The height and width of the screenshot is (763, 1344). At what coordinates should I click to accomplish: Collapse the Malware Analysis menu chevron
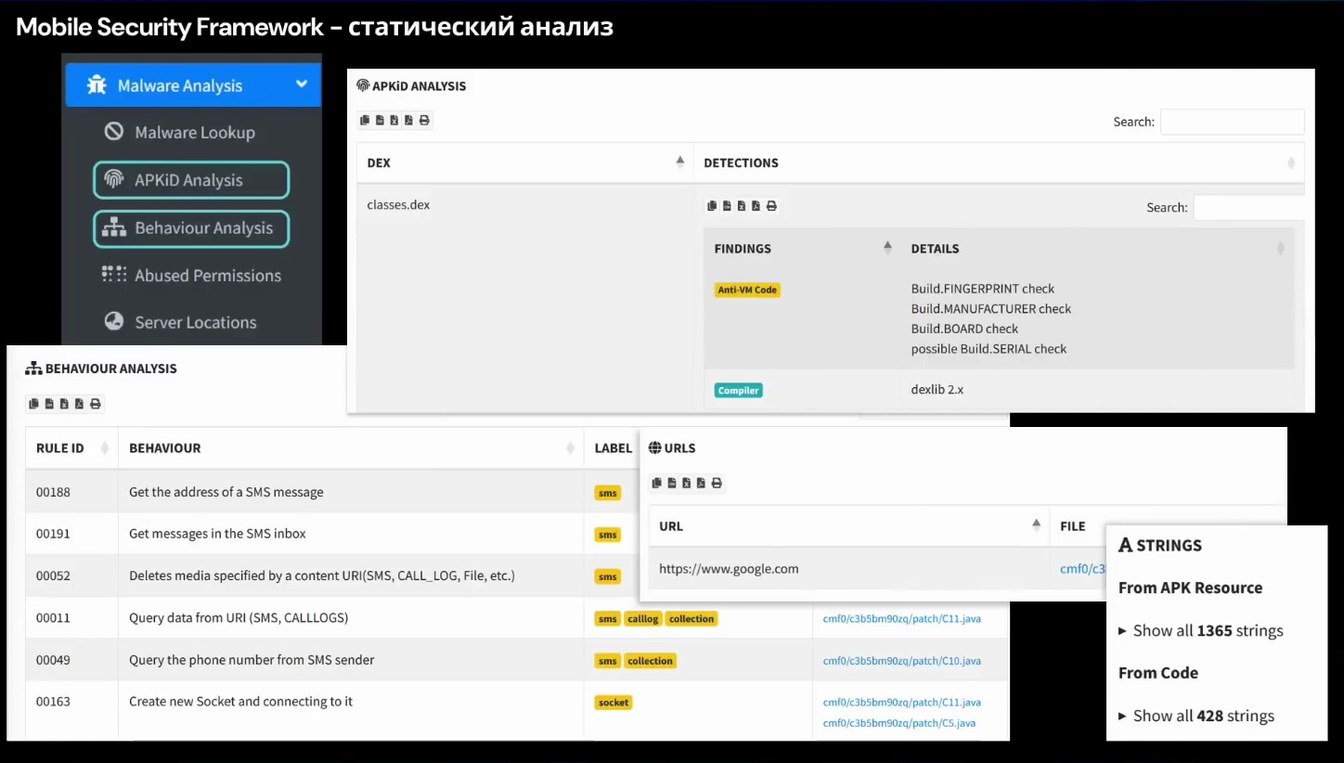(301, 85)
